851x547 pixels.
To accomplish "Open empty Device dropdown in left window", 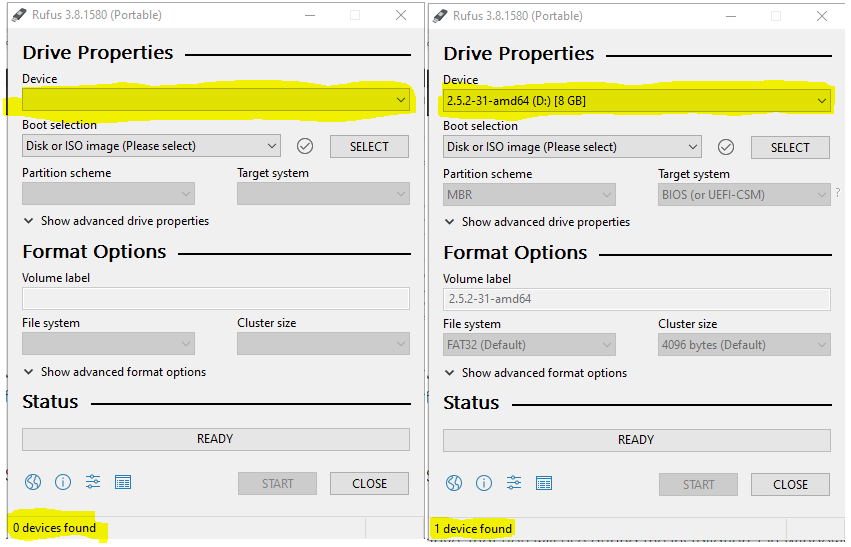I will click(x=216, y=100).
